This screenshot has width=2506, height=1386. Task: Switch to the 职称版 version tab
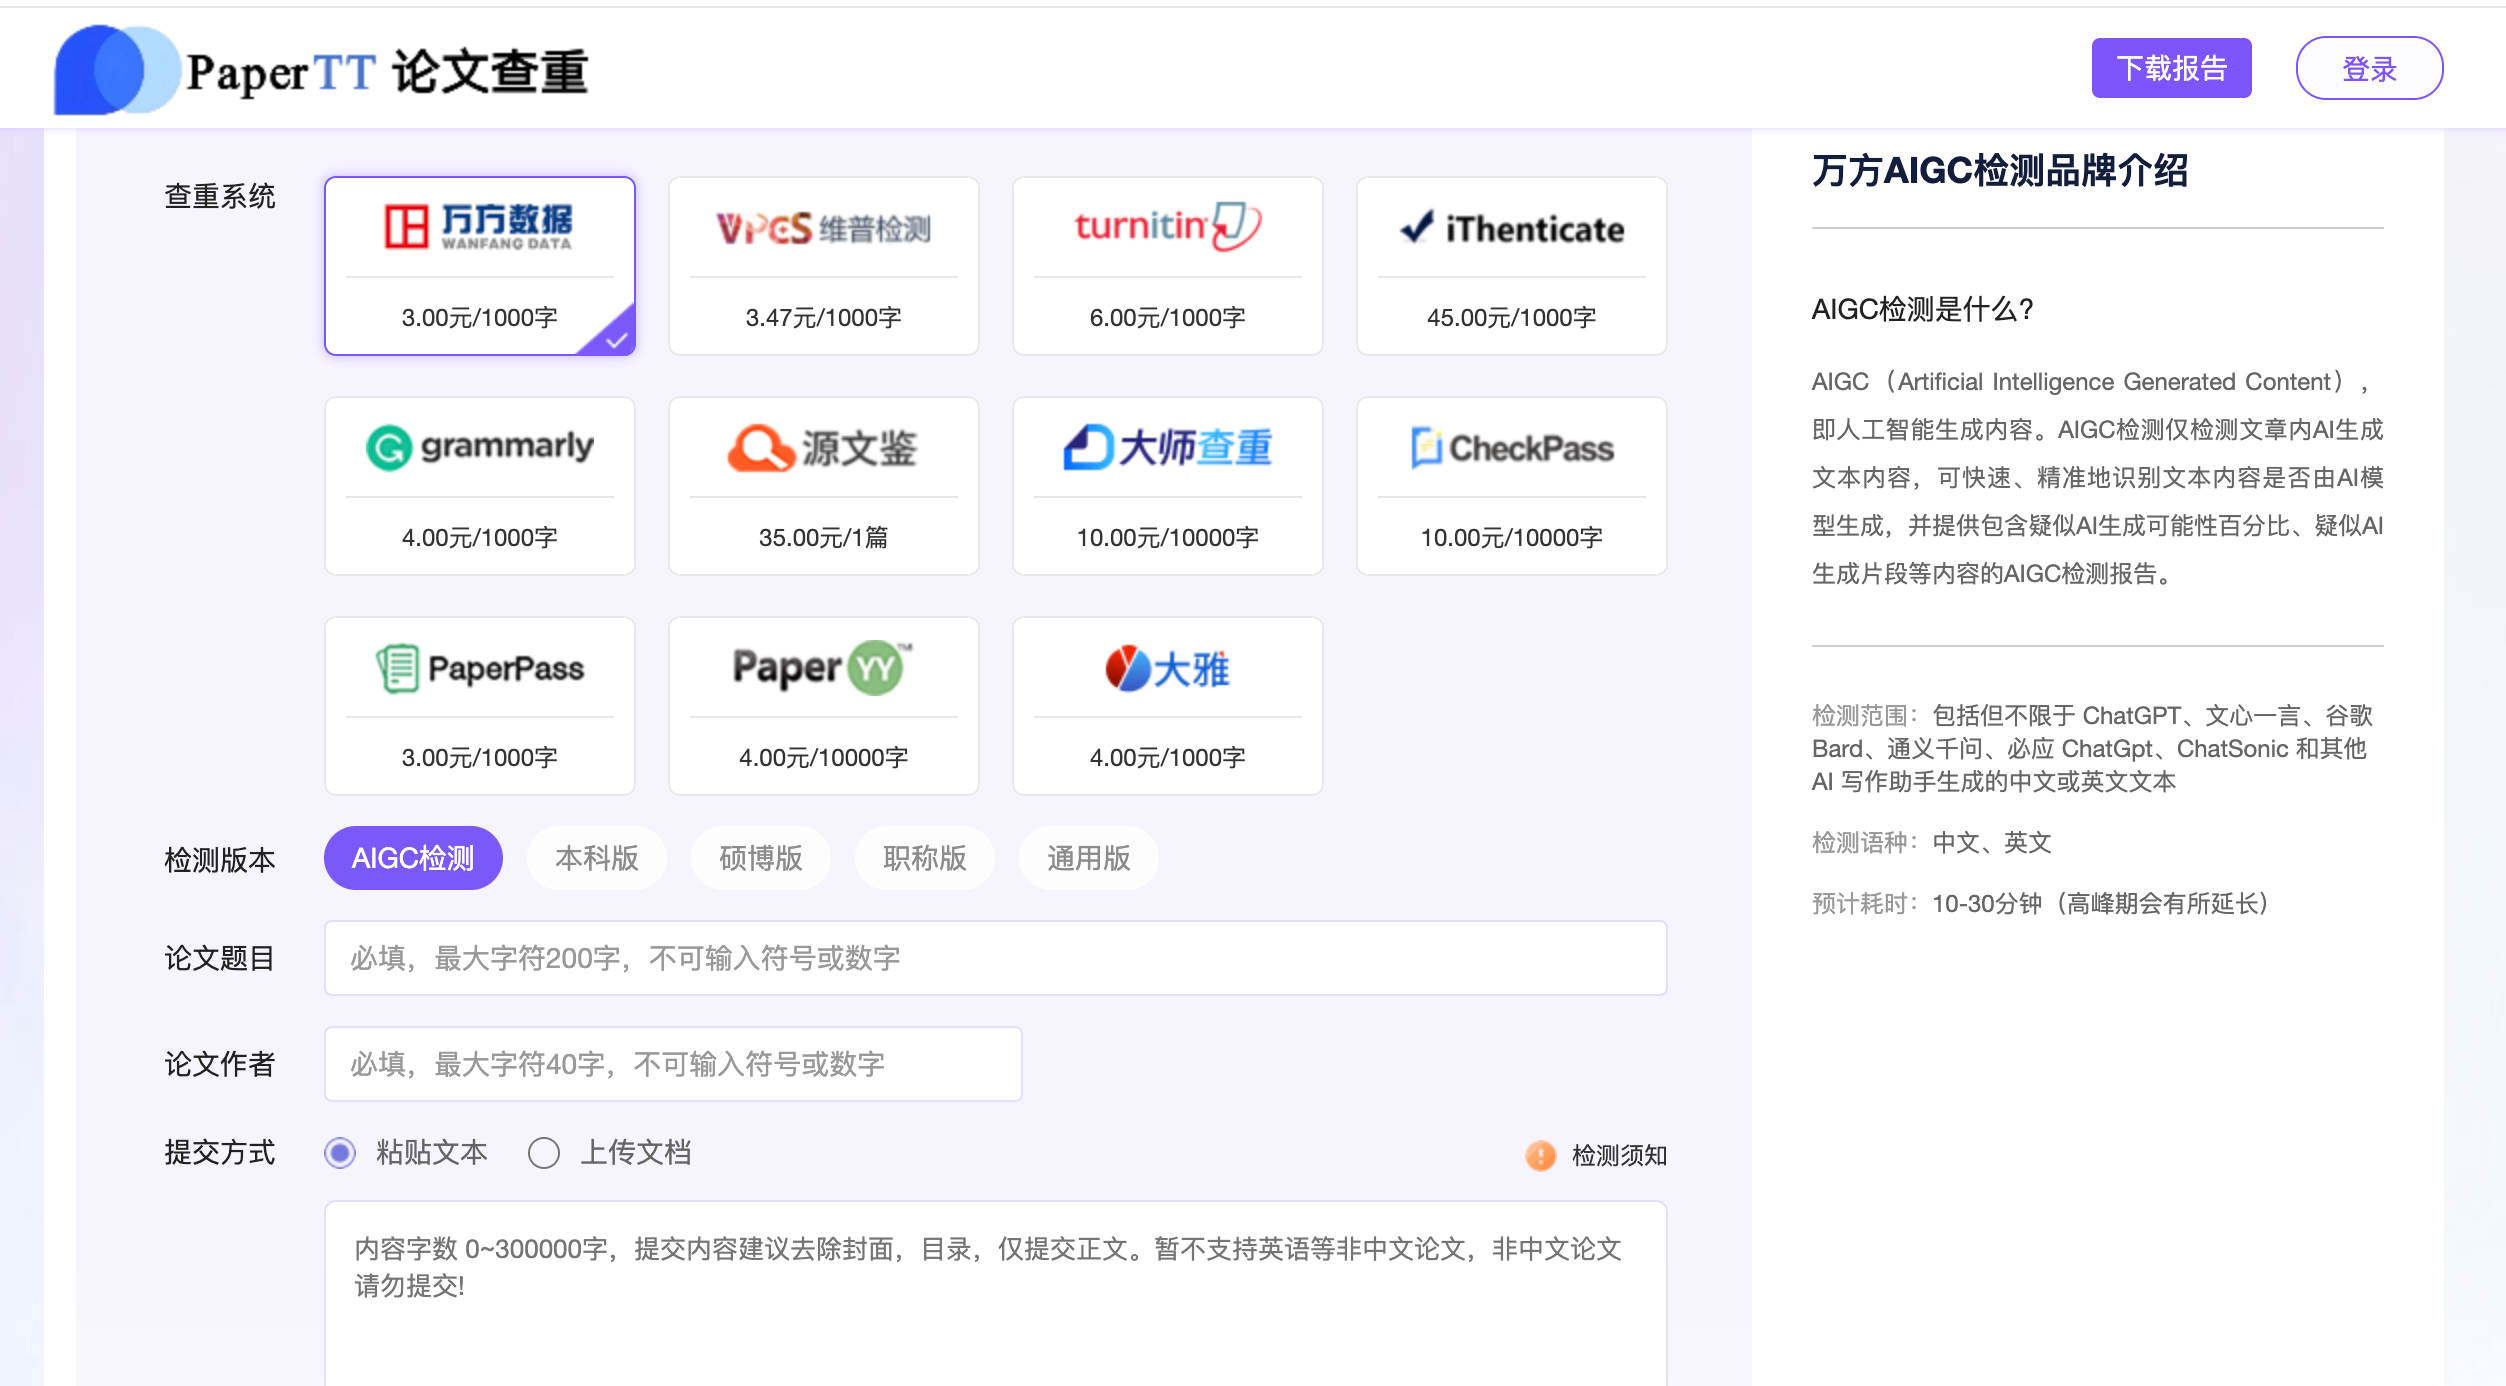(925, 858)
